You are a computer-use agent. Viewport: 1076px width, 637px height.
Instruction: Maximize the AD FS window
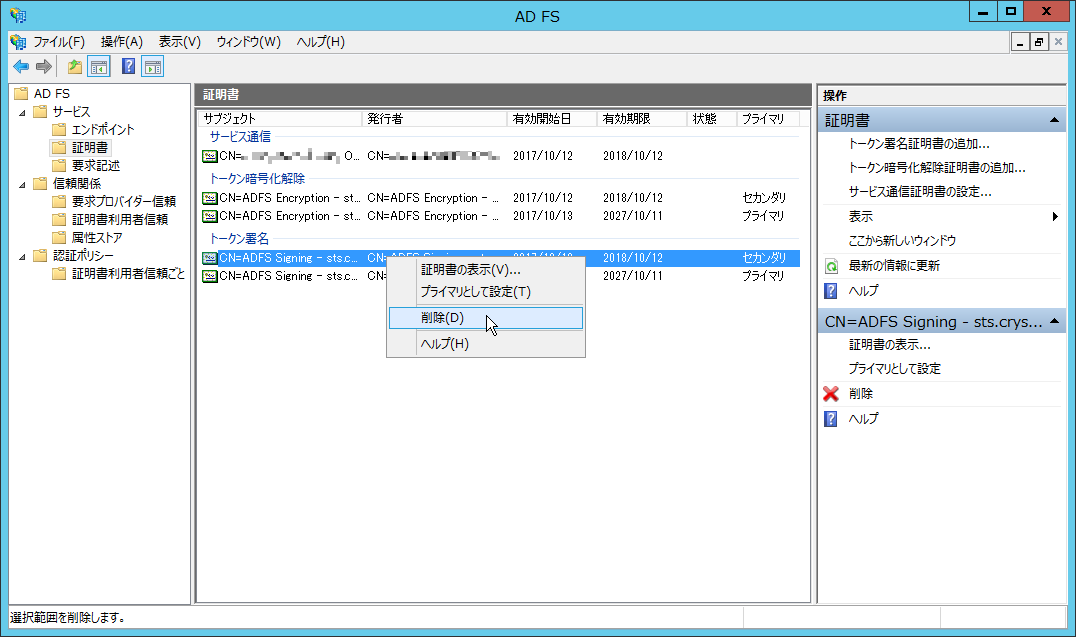click(x=1011, y=11)
